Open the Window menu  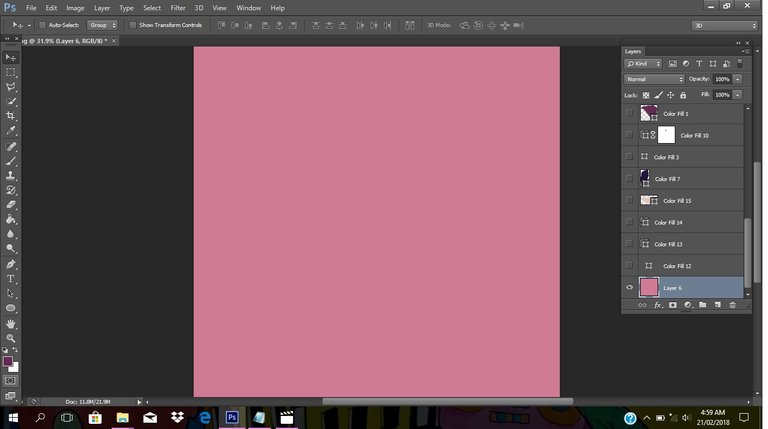tap(249, 8)
